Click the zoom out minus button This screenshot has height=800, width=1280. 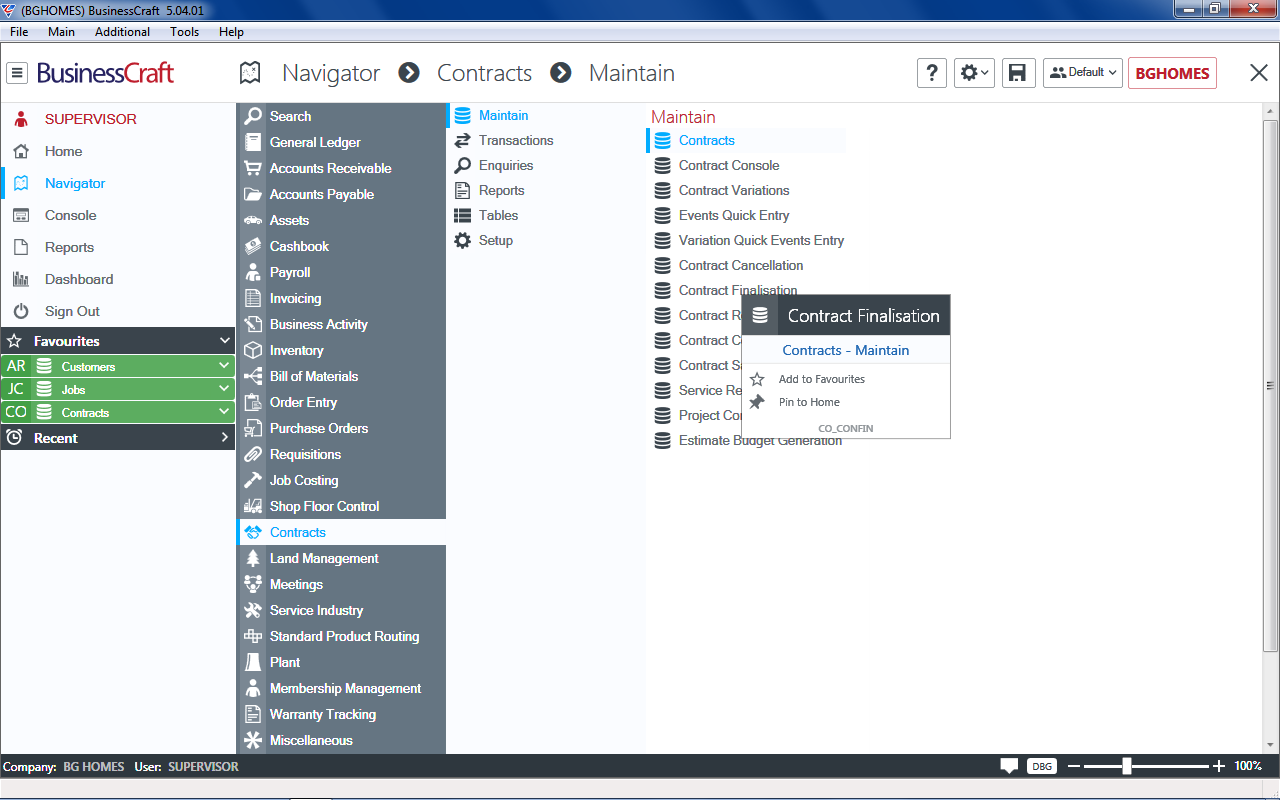[x=1074, y=766]
